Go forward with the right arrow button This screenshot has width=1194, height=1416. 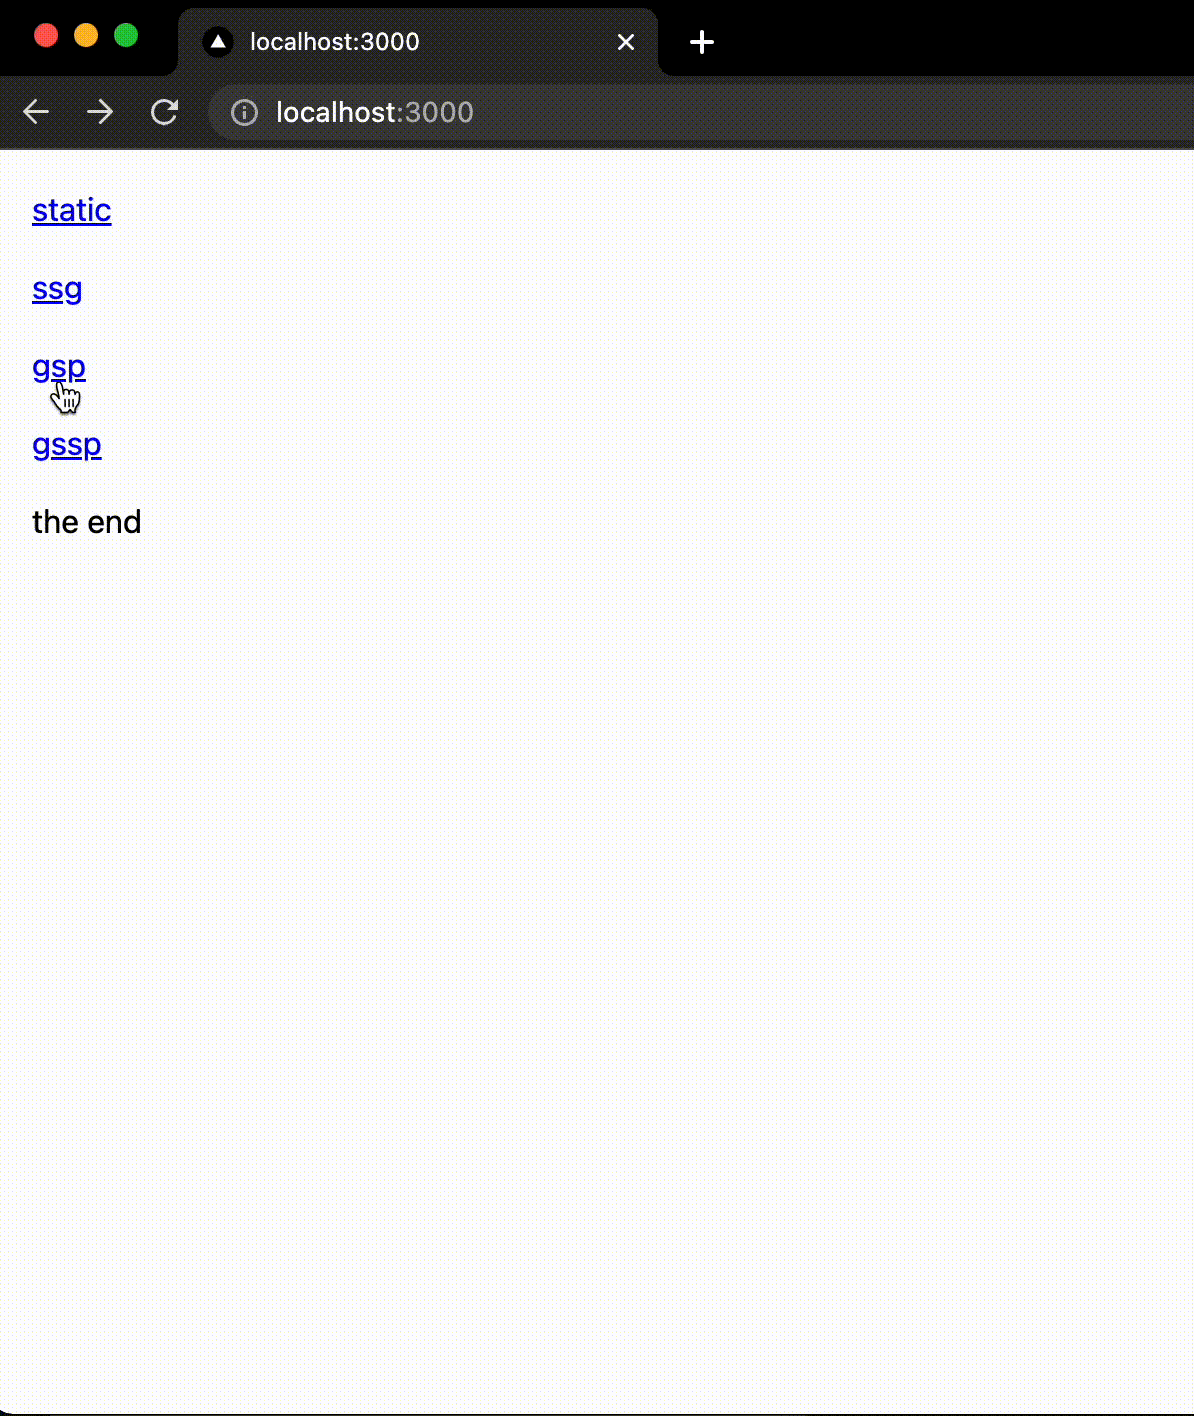point(100,112)
